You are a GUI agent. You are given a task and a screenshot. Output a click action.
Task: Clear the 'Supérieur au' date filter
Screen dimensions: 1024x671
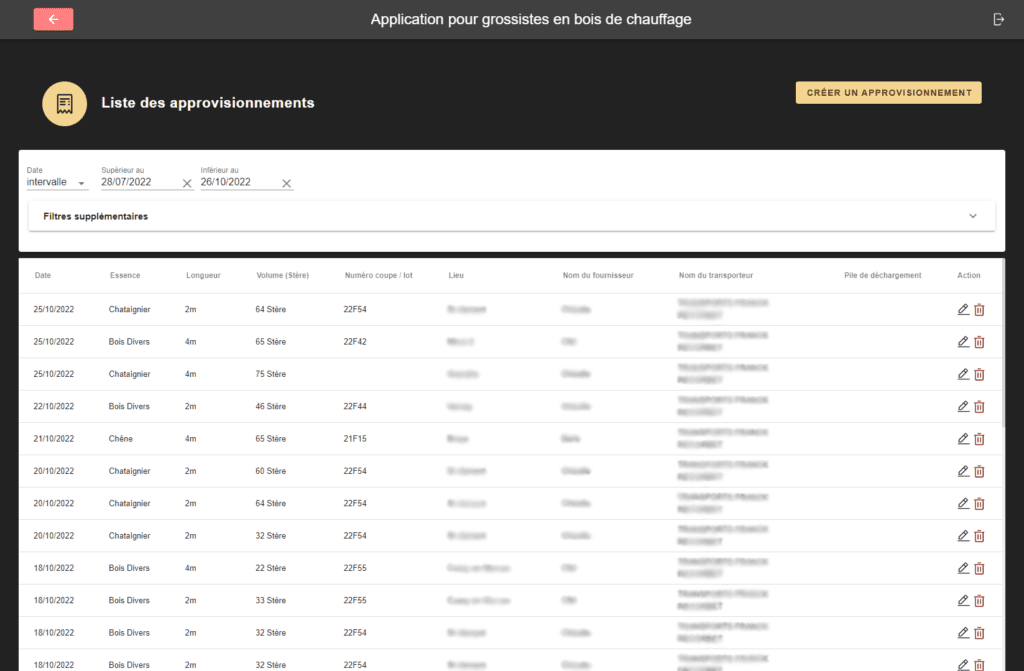point(187,184)
